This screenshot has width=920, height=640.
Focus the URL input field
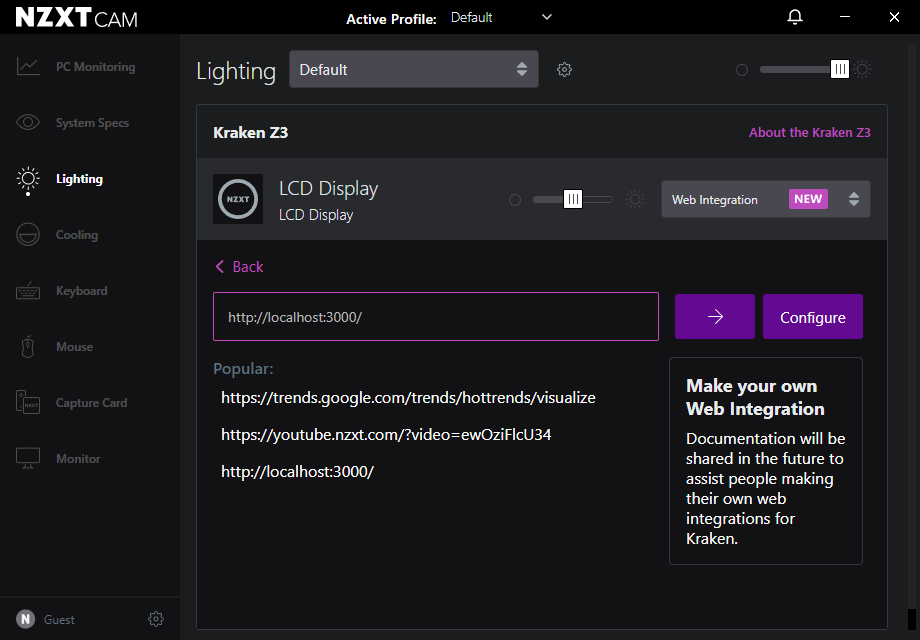[436, 317]
